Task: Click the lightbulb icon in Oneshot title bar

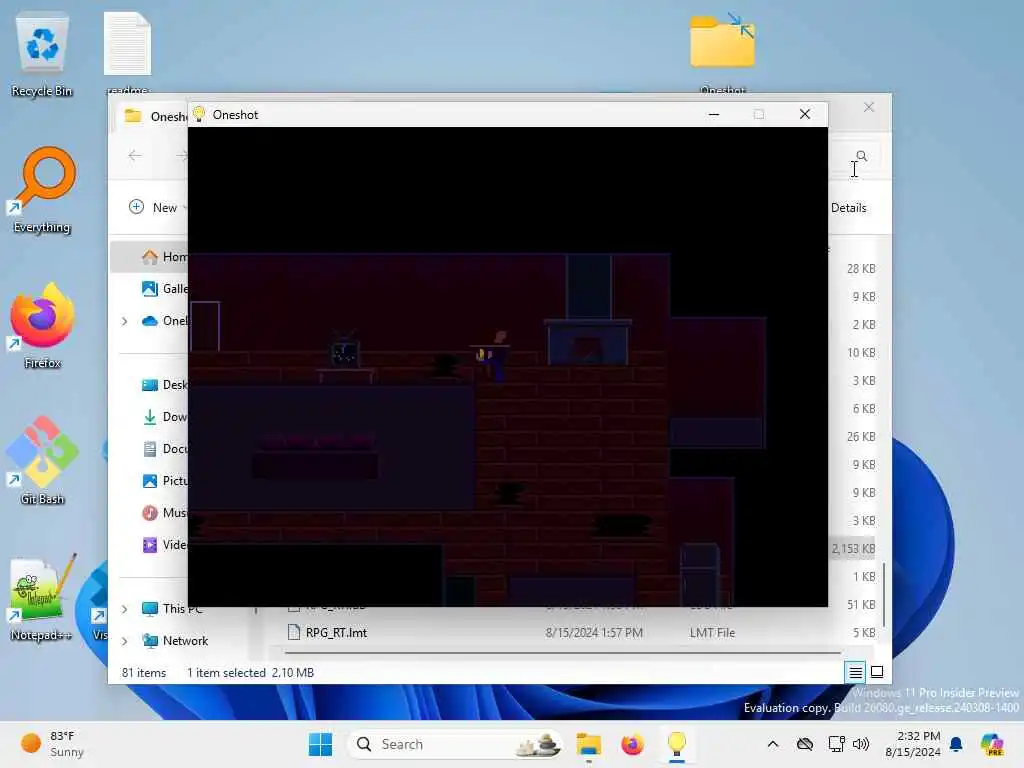Action: [199, 114]
